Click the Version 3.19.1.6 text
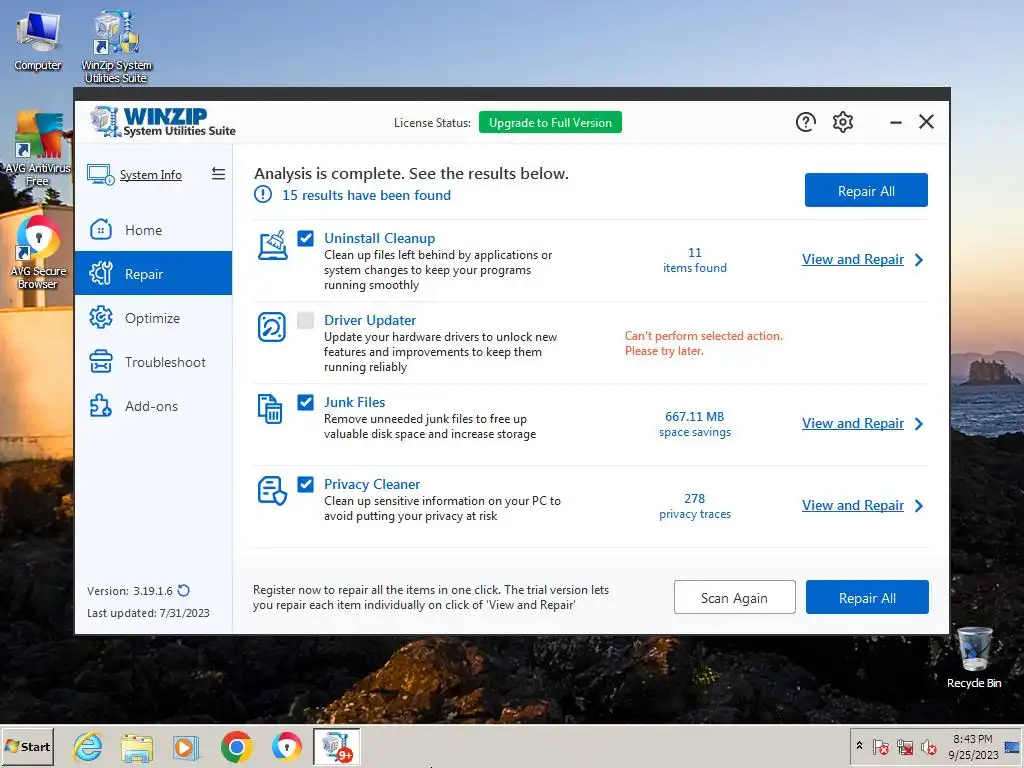The width and height of the screenshot is (1024, 768). [130, 591]
